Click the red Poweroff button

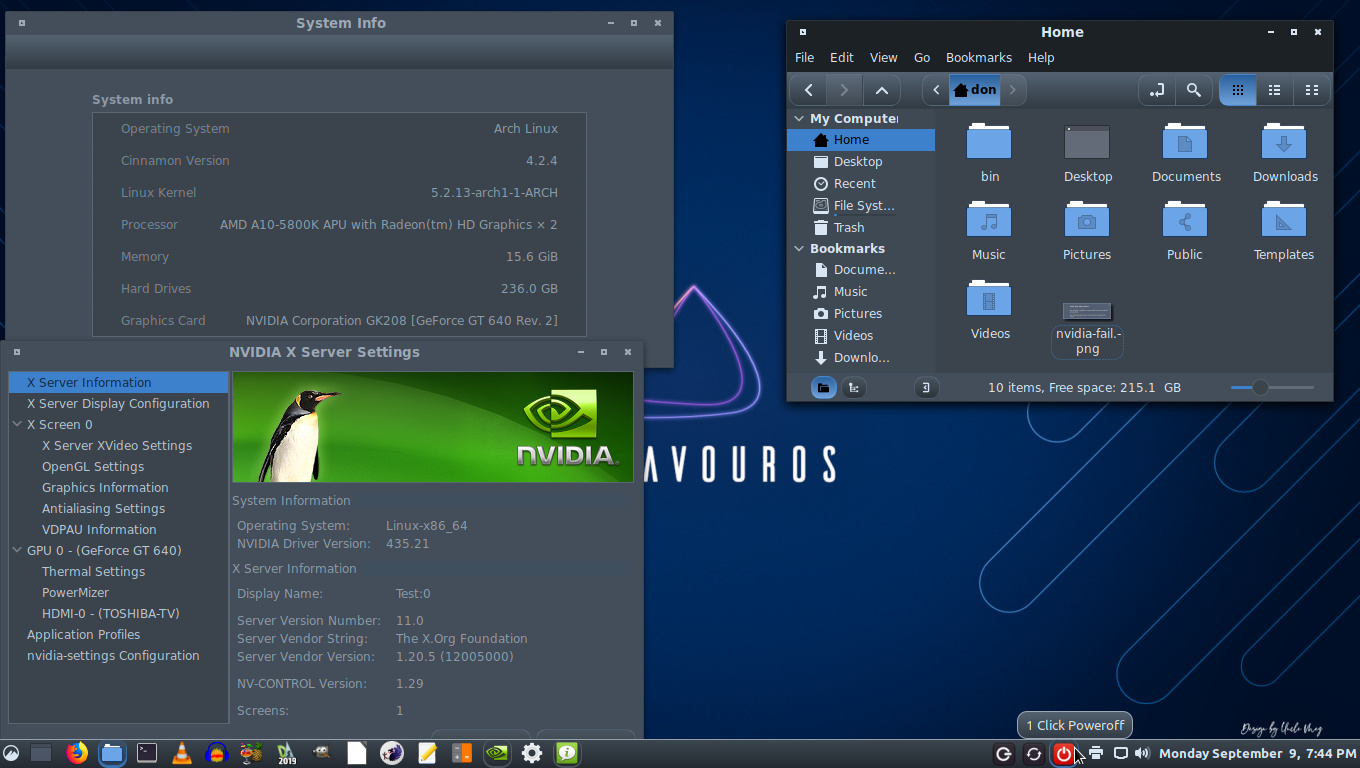point(1064,754)
